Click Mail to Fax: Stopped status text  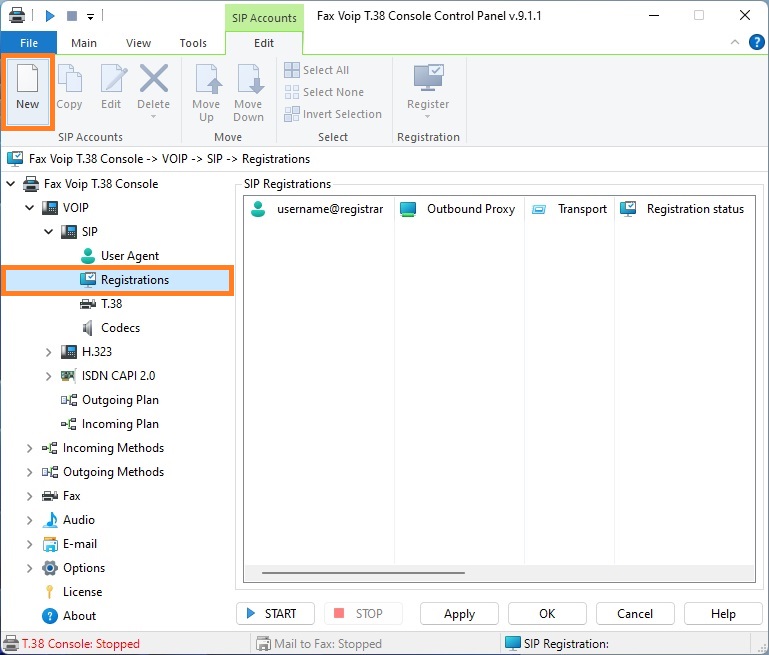coord(328,644)
